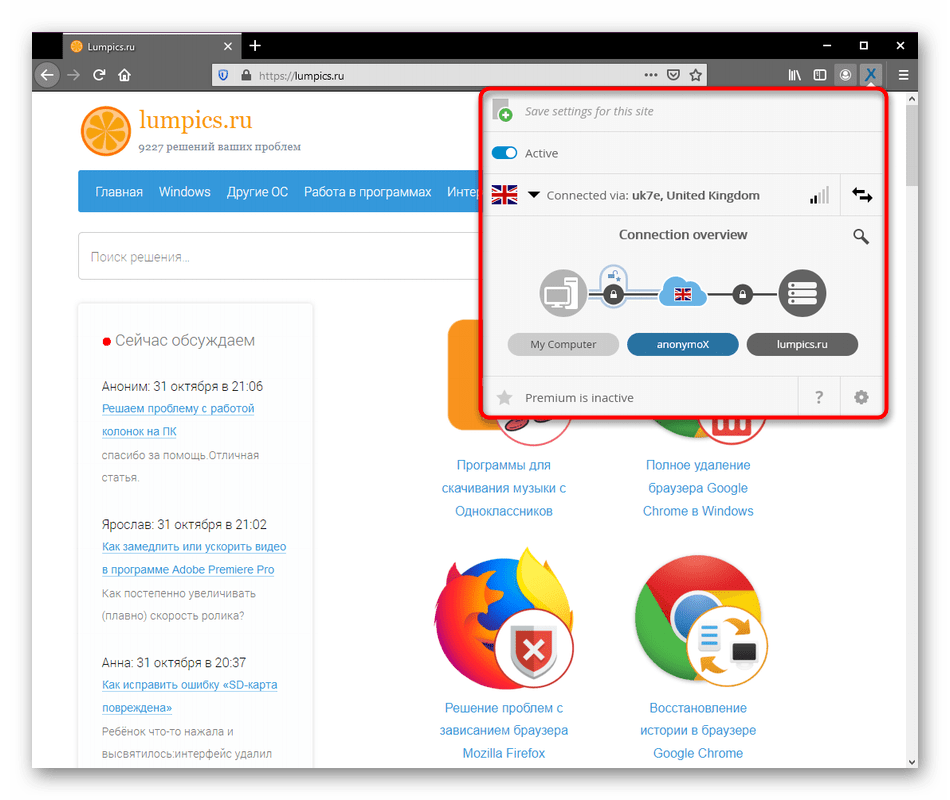Reload the current page
This screenshot has height=800, width=950.
99,75
